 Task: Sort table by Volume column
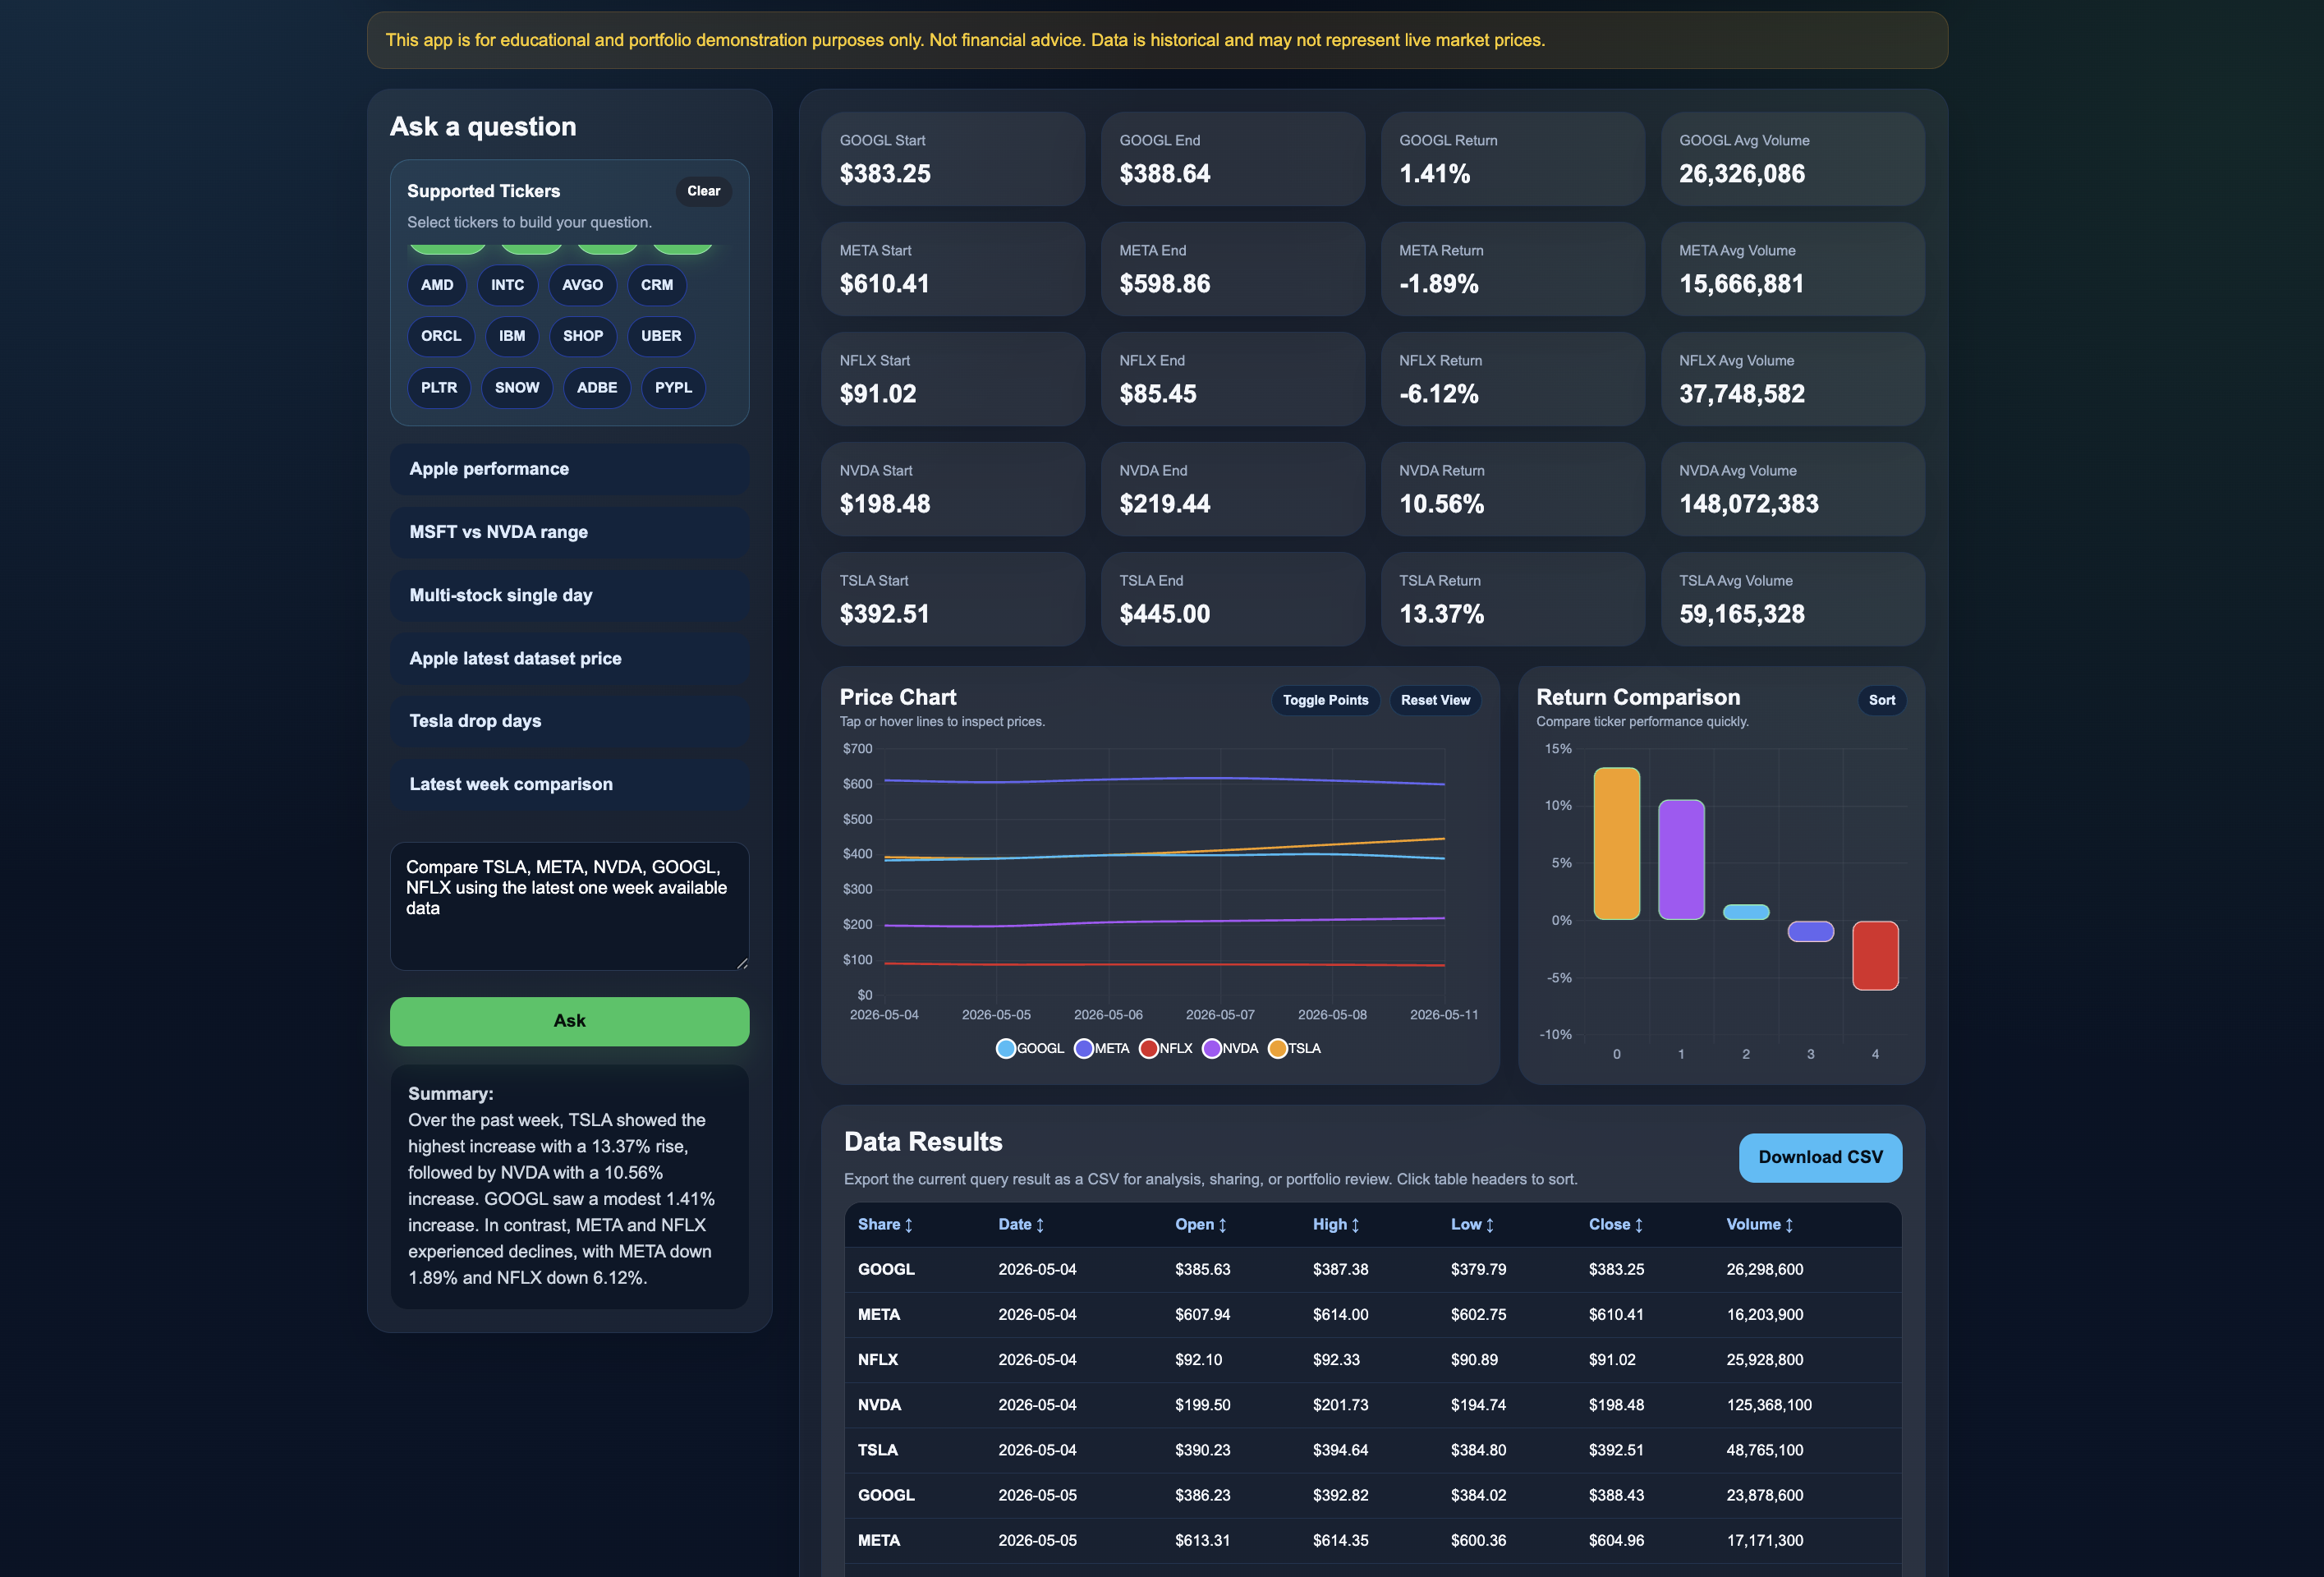tap(1760, 1224)
